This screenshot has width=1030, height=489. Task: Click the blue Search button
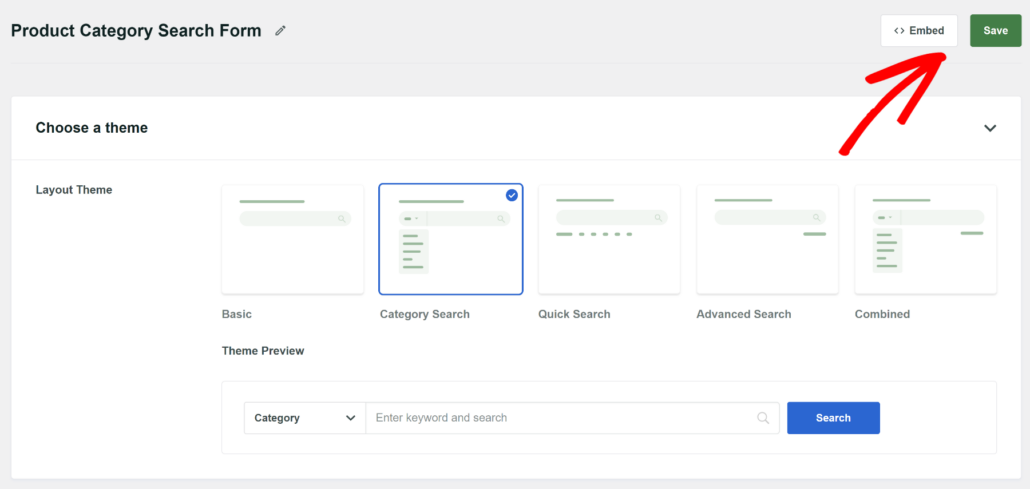pos(833,418)
